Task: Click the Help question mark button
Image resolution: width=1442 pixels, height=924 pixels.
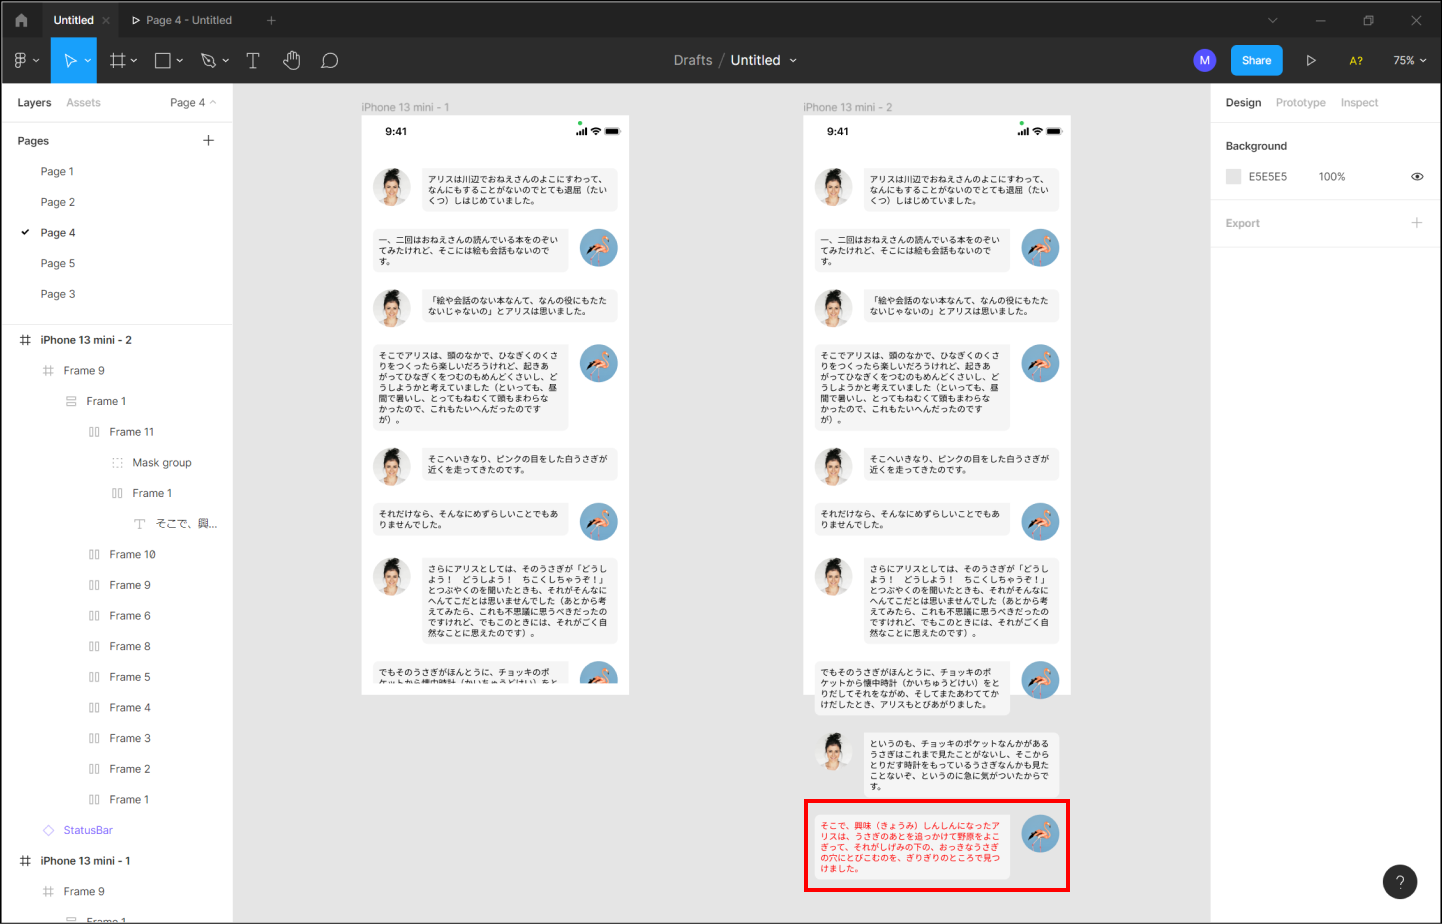Action: coord(1399,881)
